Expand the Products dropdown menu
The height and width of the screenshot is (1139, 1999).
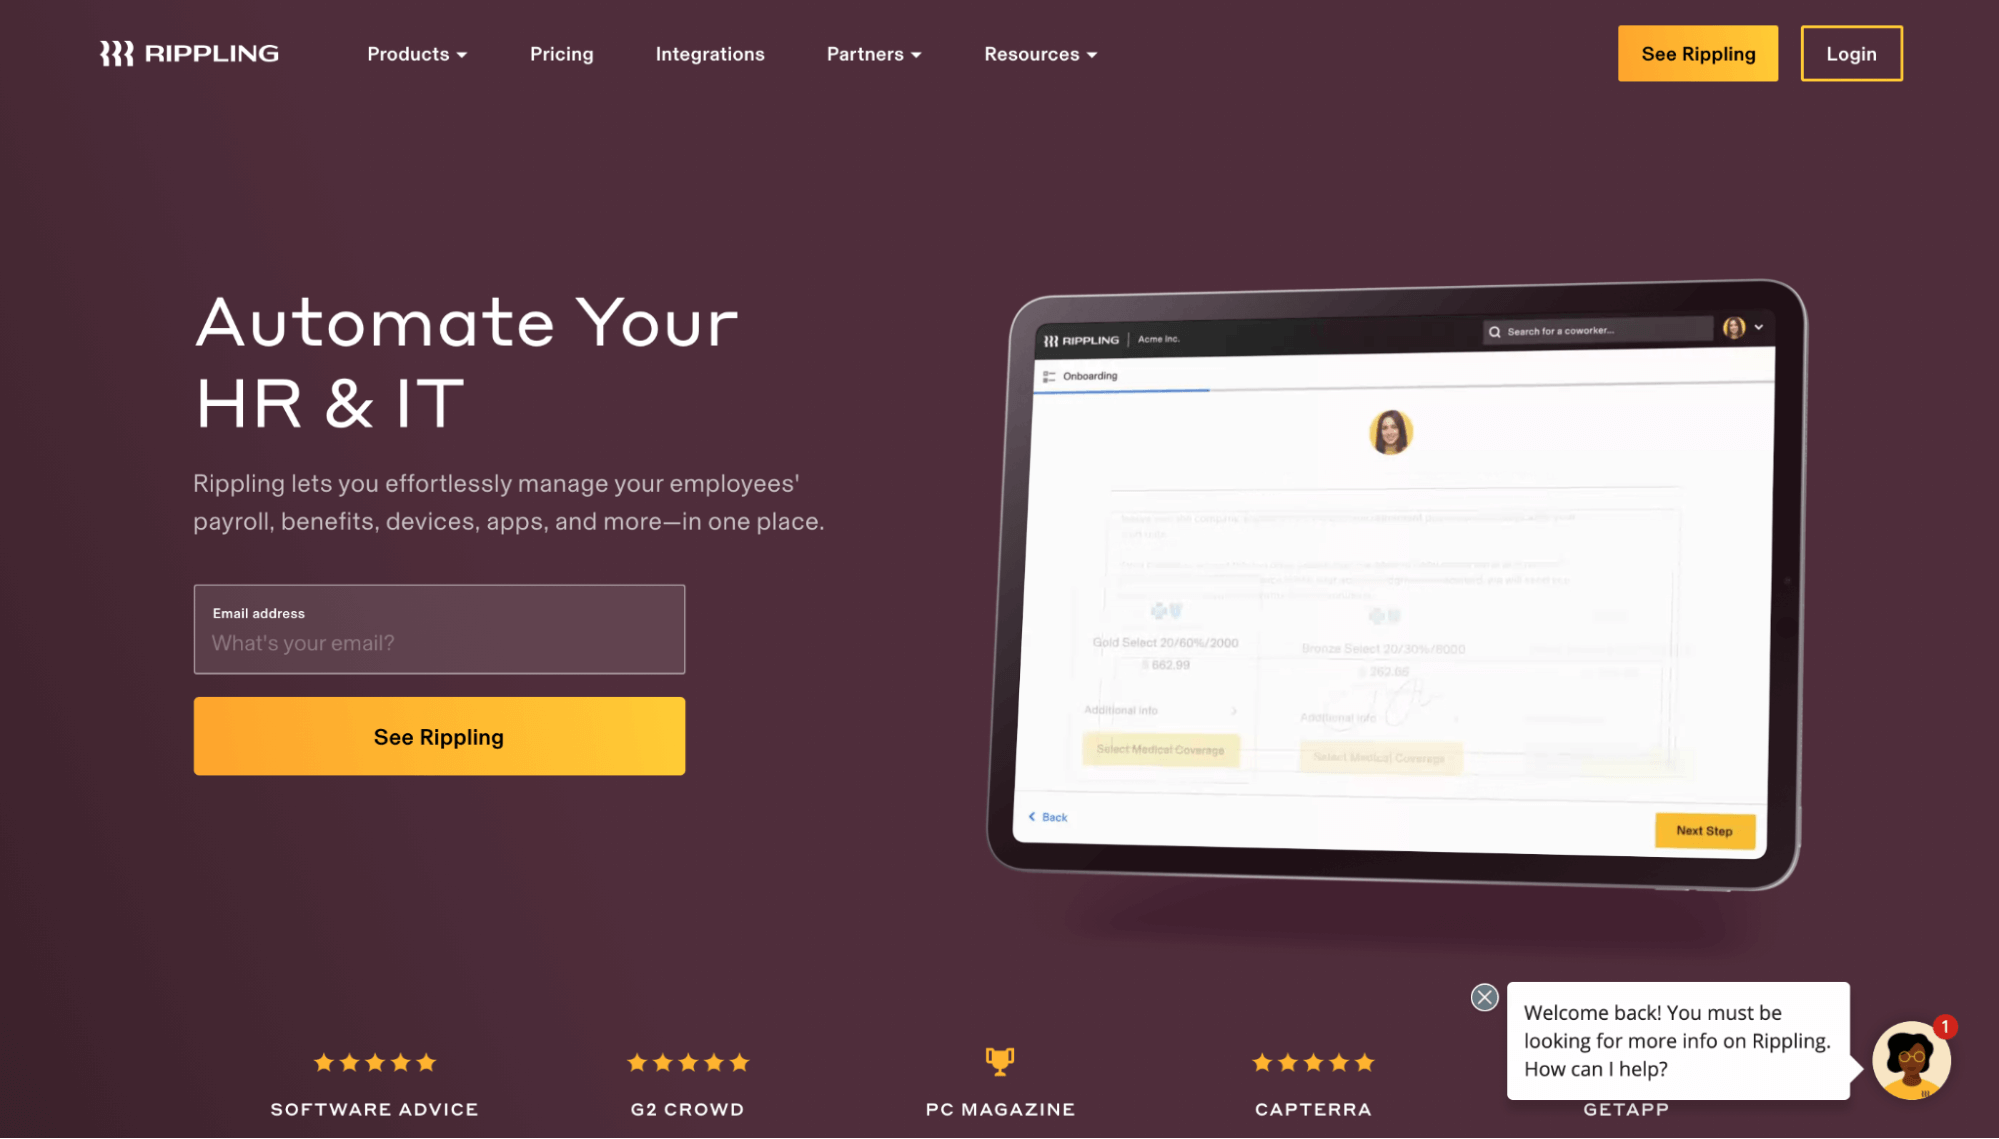click(x=417, y=54)
